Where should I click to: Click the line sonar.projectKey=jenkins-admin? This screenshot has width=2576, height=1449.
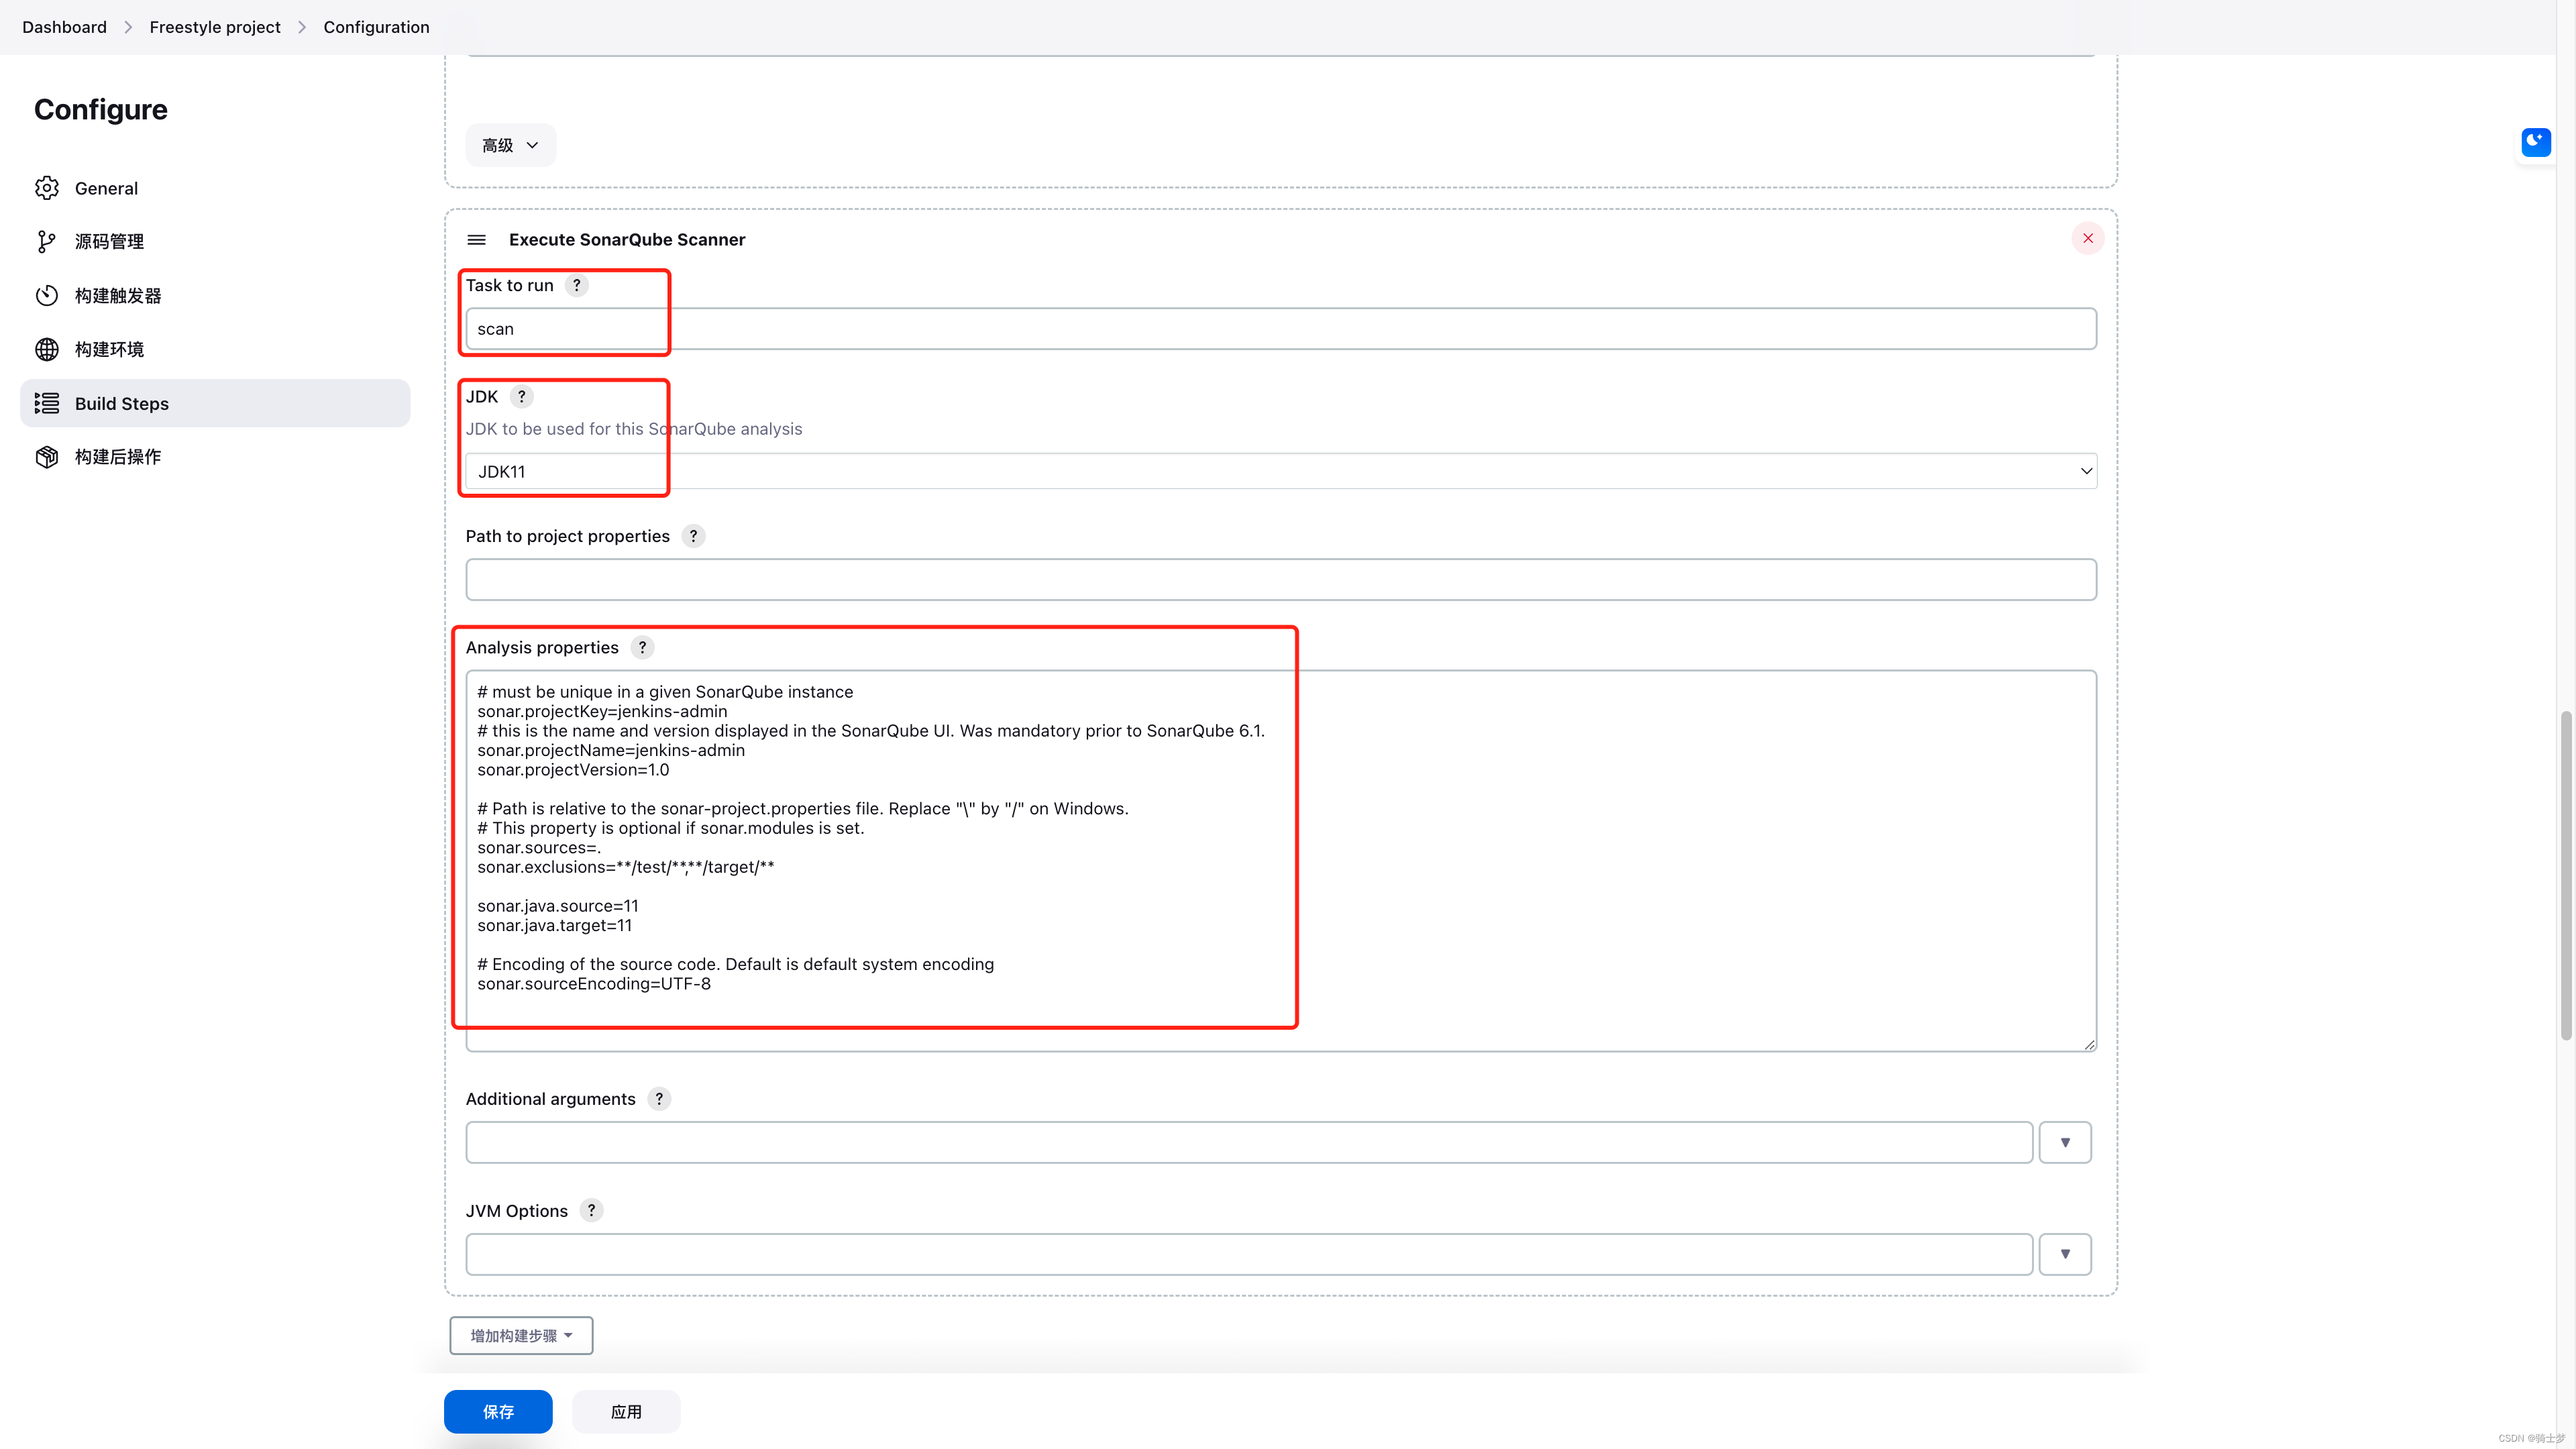602,711
